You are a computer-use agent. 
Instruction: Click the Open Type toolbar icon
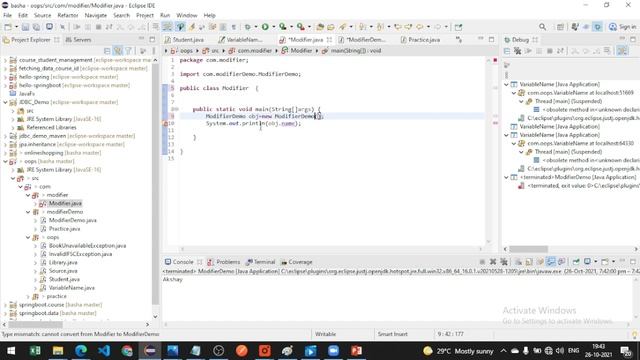[320, 27]
